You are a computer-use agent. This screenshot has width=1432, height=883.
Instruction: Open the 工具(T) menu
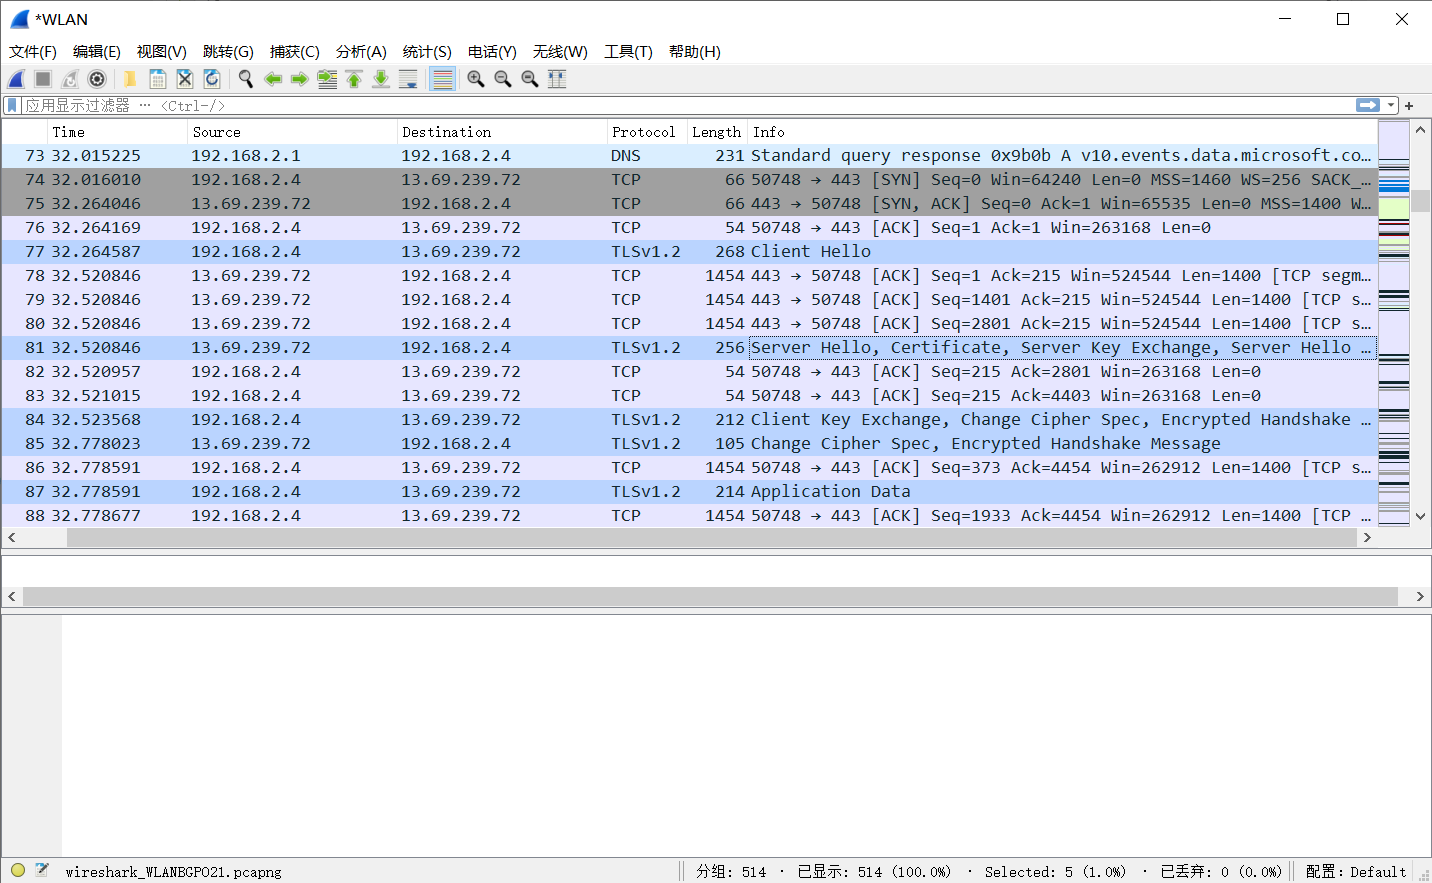tap(628, 51)
